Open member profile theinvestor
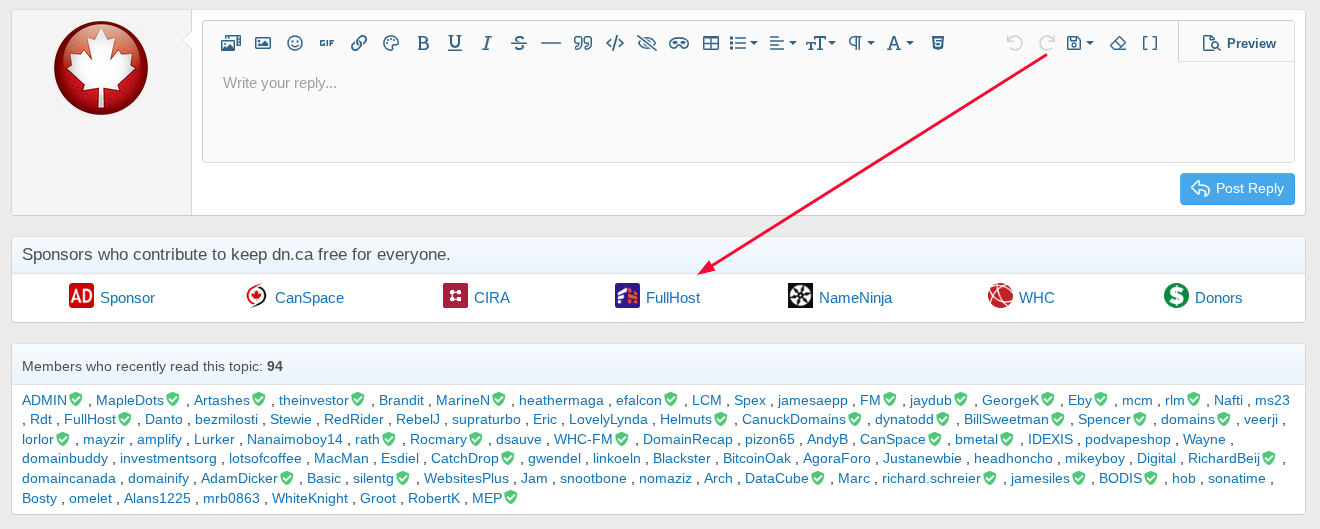The height and width of the screenshot is (529, 1320). tap(314, 400)
